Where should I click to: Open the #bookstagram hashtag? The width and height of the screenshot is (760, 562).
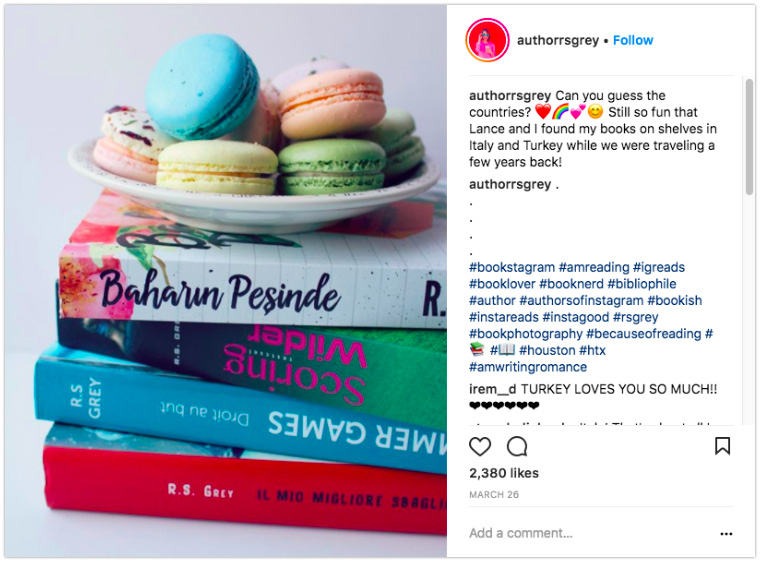[512, 267]
